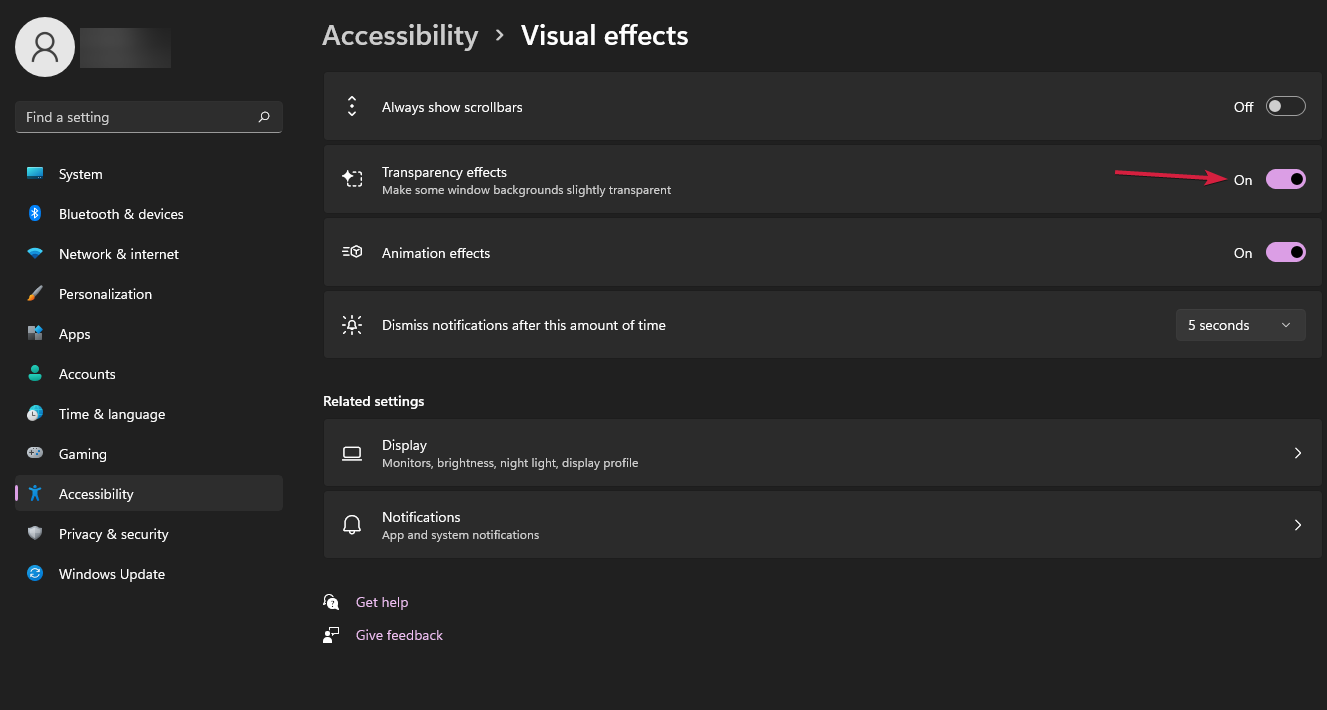
Task: Go back via the Accessibility breadcrumb
Action: [400, 36]
